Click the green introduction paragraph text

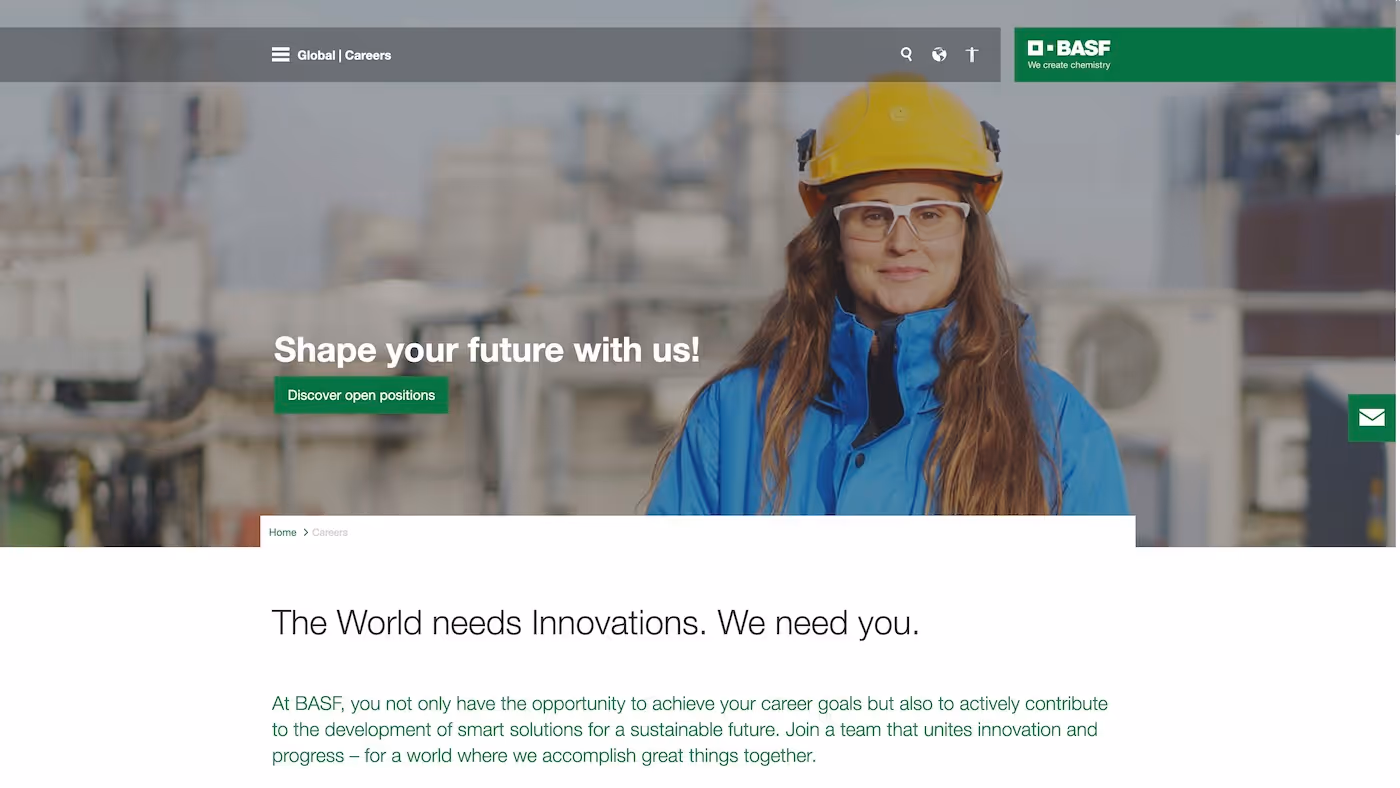(x=690, y=728)
